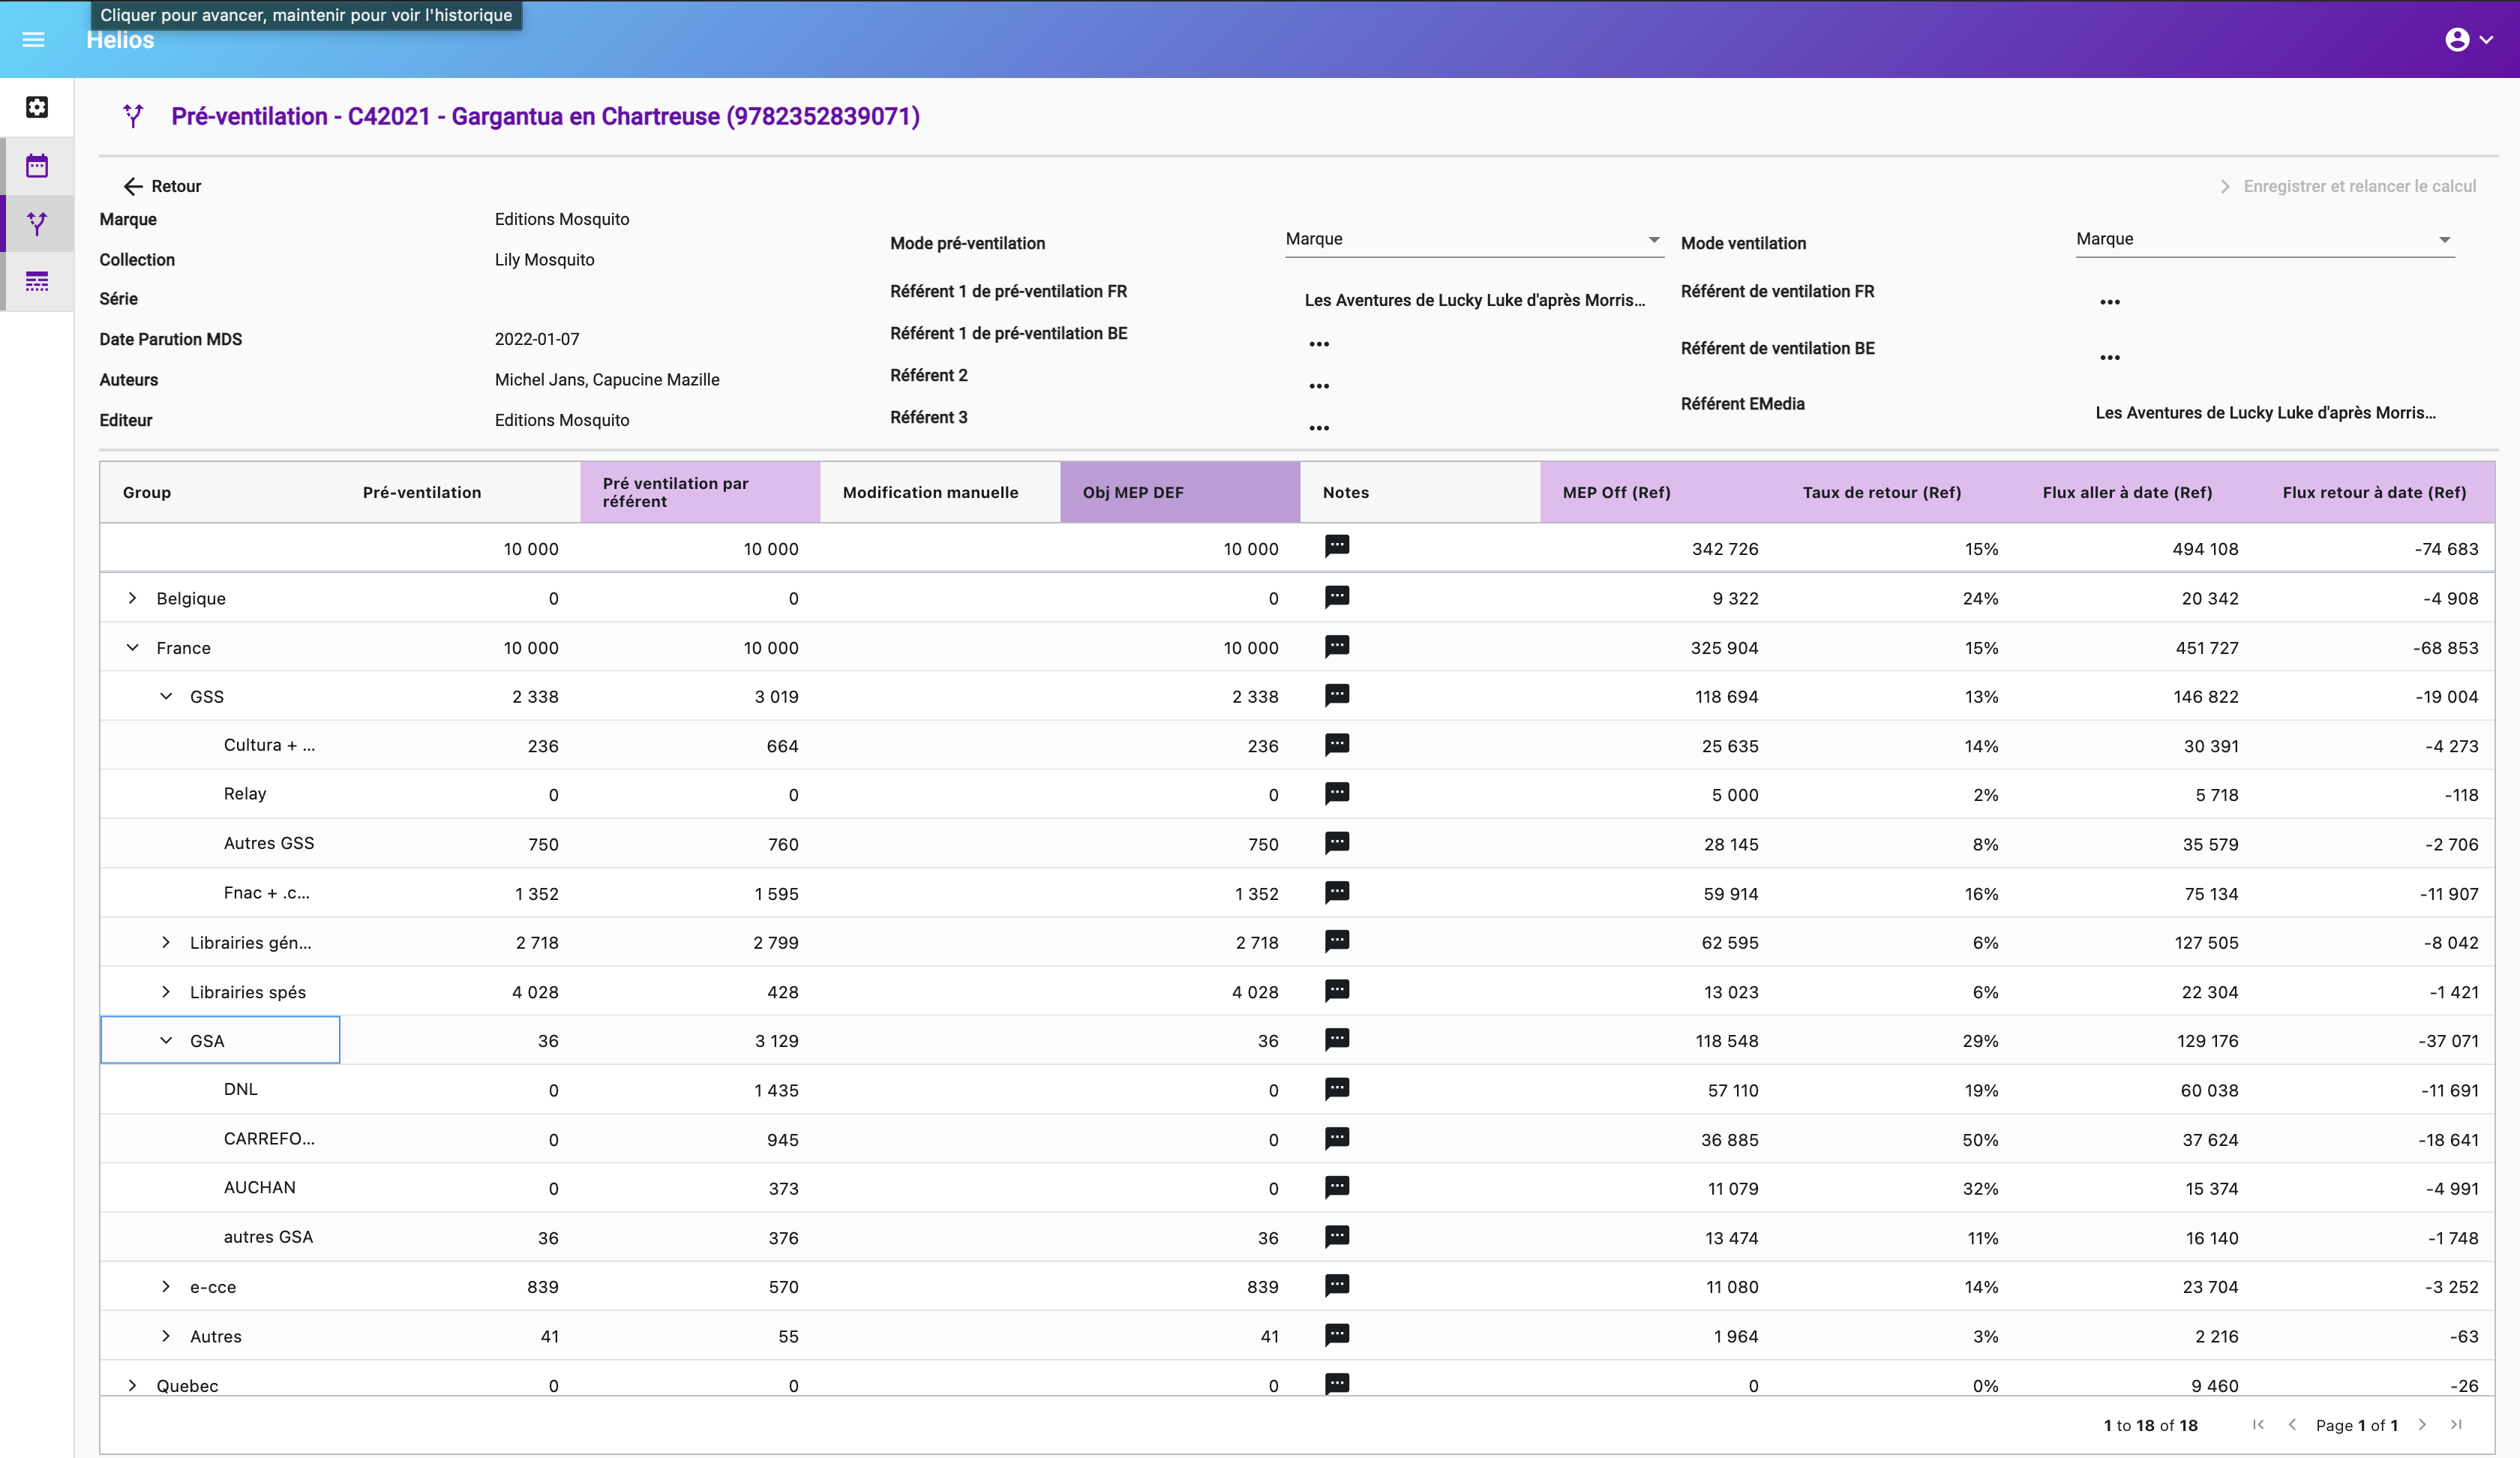Screen dimensions: 2520x1458
Task: Select Référent EMedia Lucky Luke value
Action: pyautogui.click(x=2265, y=412)
